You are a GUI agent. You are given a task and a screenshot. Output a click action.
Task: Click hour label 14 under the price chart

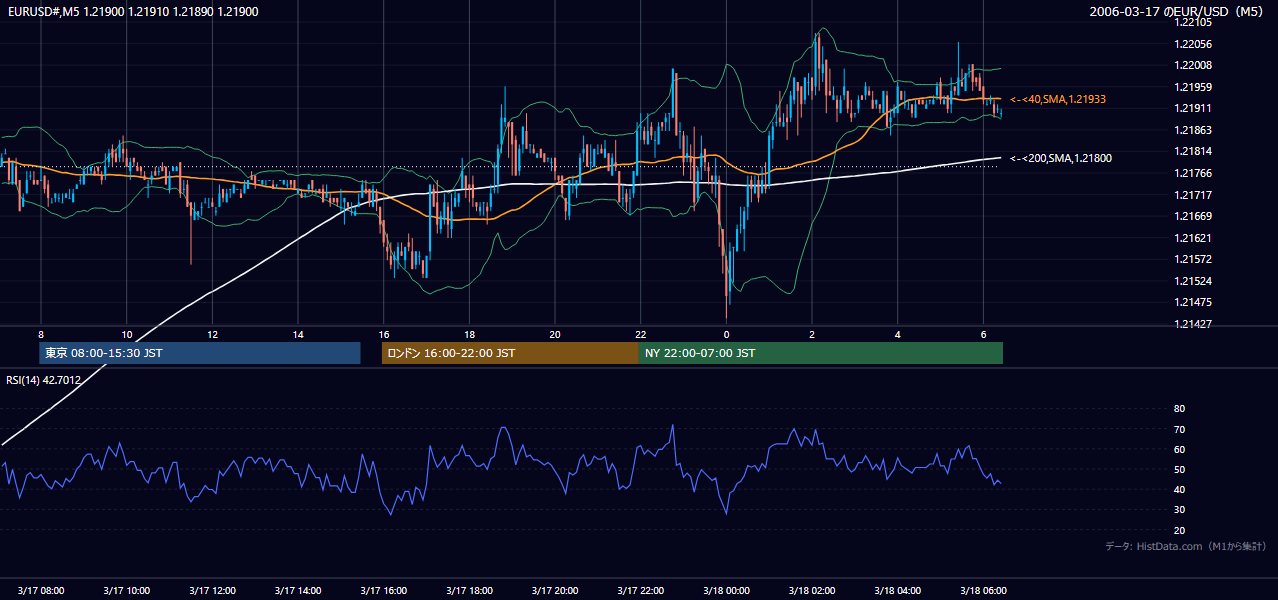pyautogui.click(x=298, y=334)
